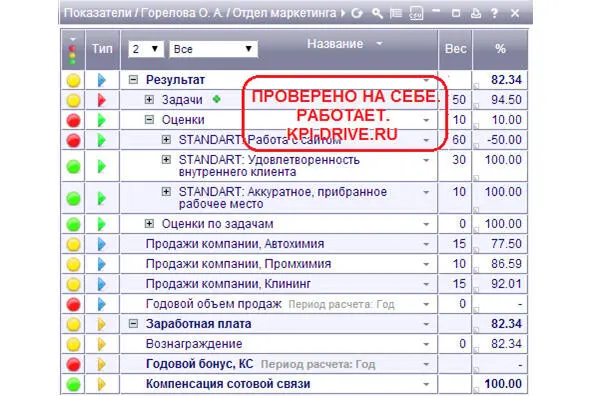Select Компенсация сотовой связи row

[x=294, y=384]
